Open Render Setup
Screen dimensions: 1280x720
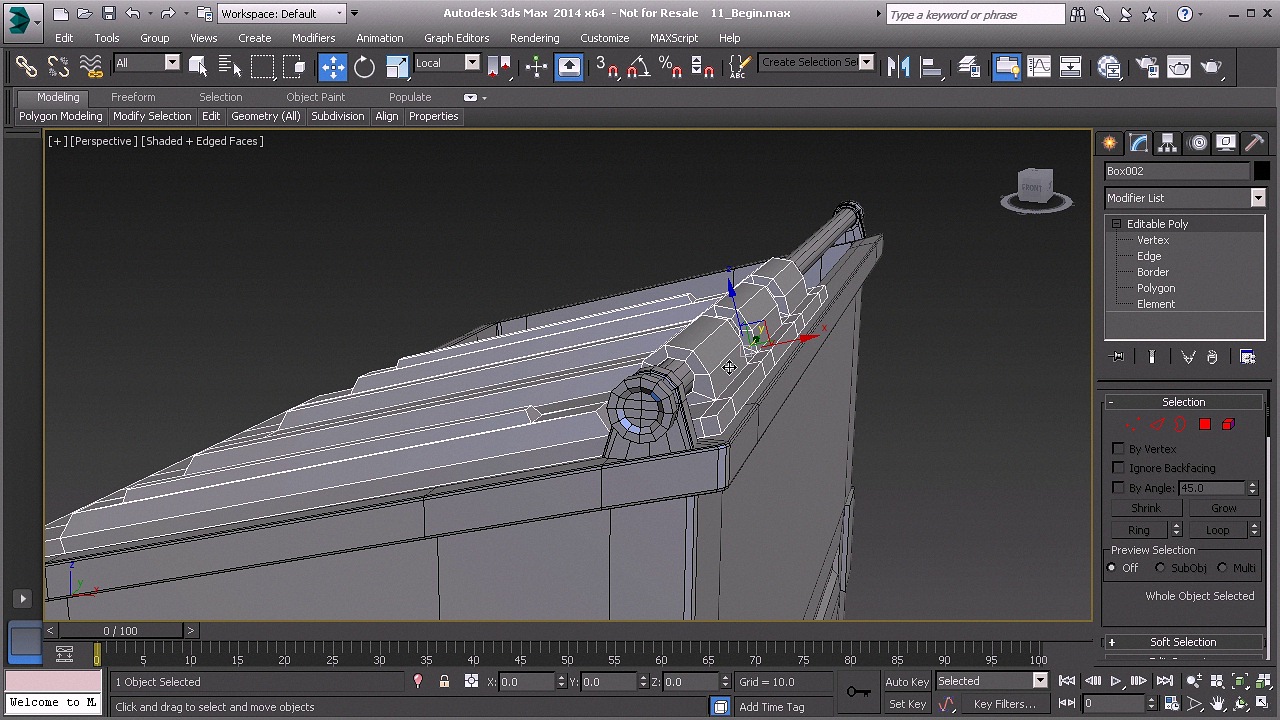point(1147,66)
